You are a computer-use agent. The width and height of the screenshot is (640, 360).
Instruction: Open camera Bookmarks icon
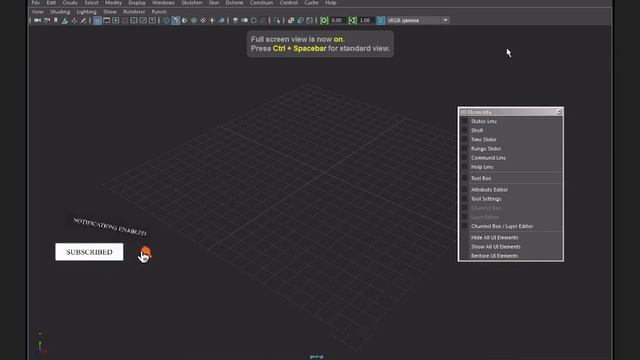[x=56, y=20]
